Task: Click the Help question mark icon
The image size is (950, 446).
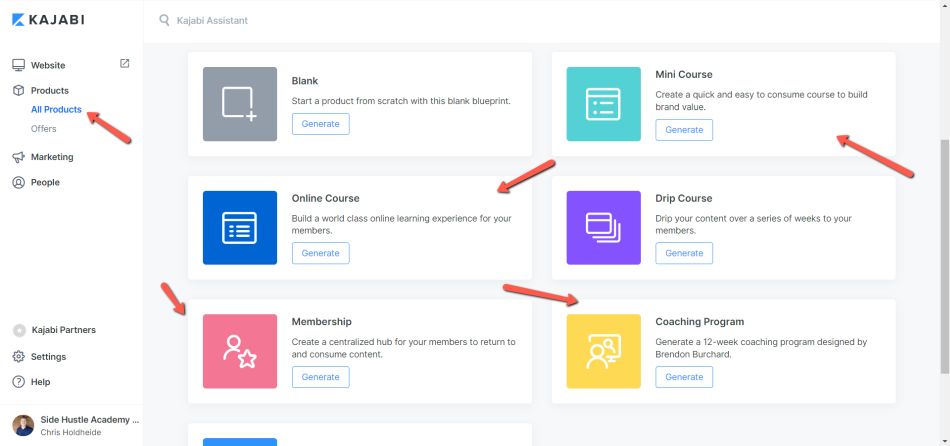Action: [x=19, y=382]
